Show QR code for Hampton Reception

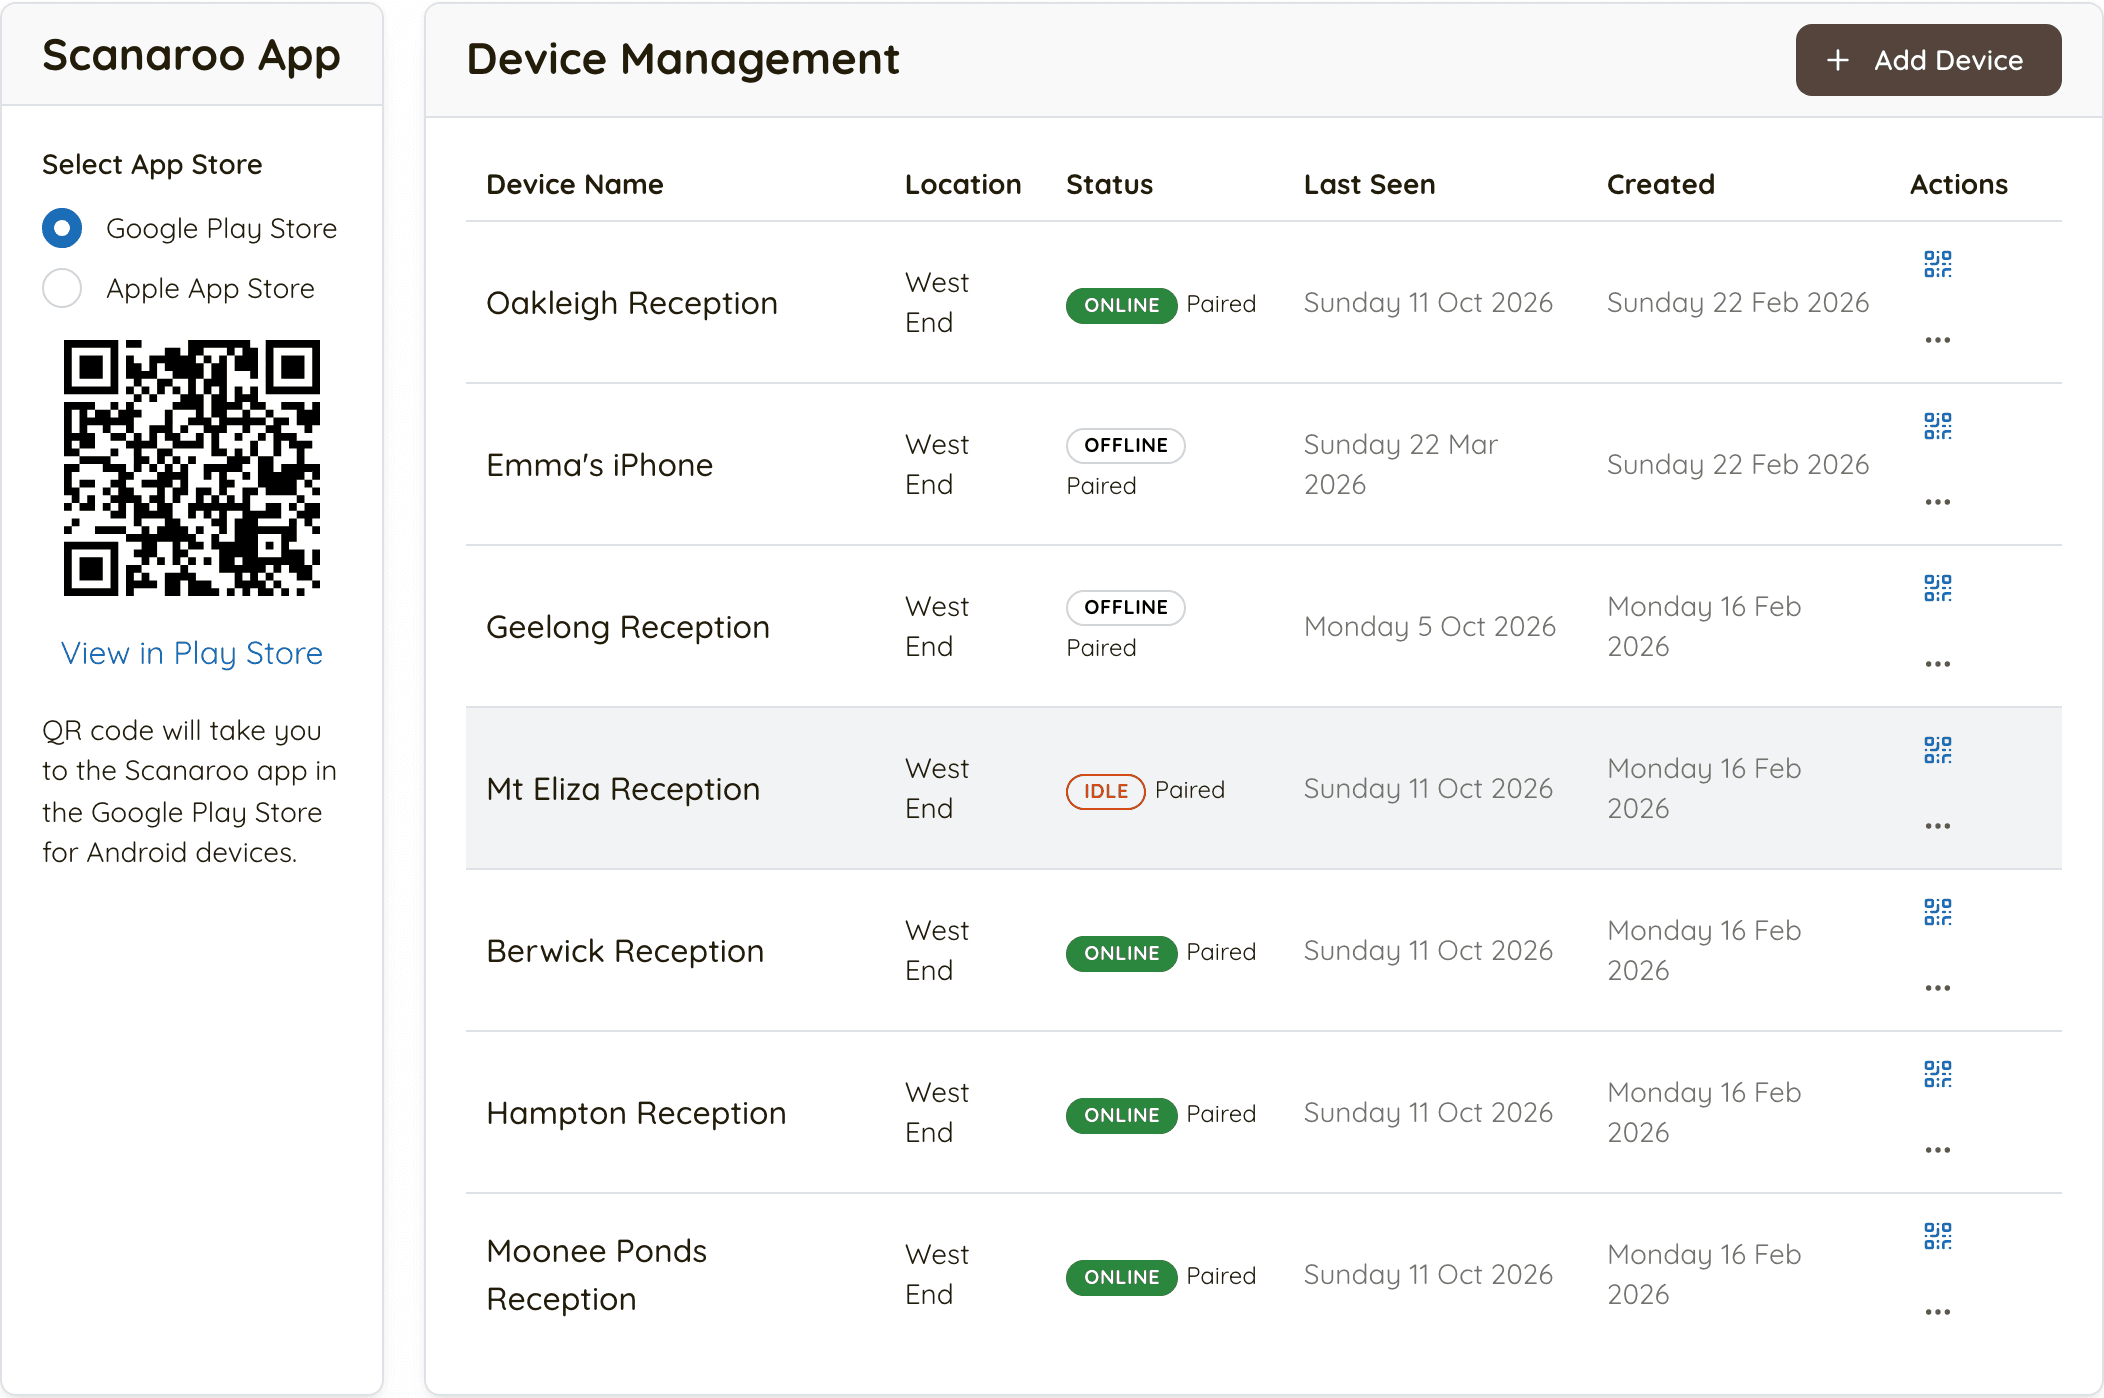(x=1937, y=1074)
